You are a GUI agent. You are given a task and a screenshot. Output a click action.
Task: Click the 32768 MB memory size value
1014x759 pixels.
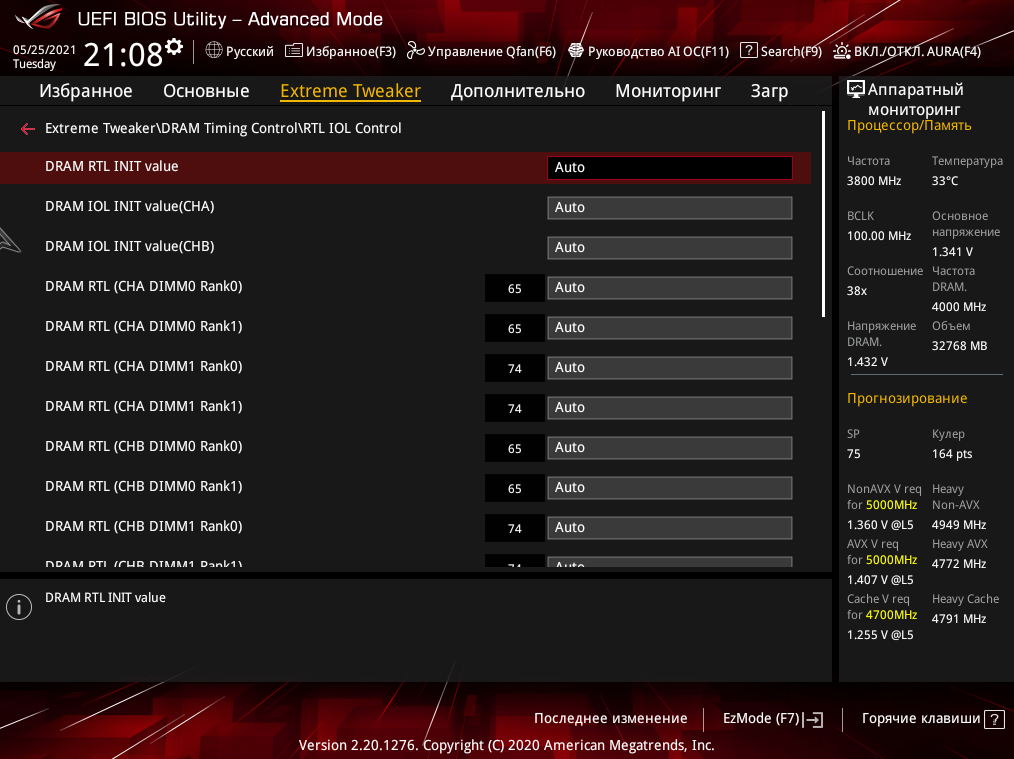coord(959,346)
